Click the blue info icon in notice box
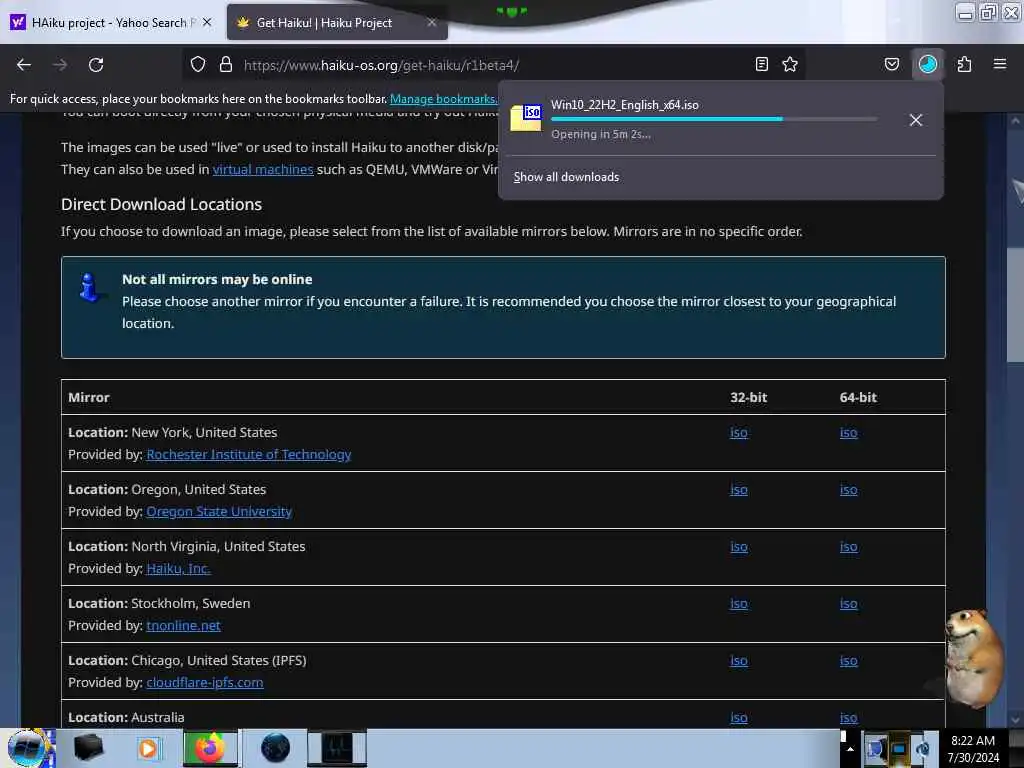The image size is (1024, 768). pyautogui.click(x=88, y=288)
